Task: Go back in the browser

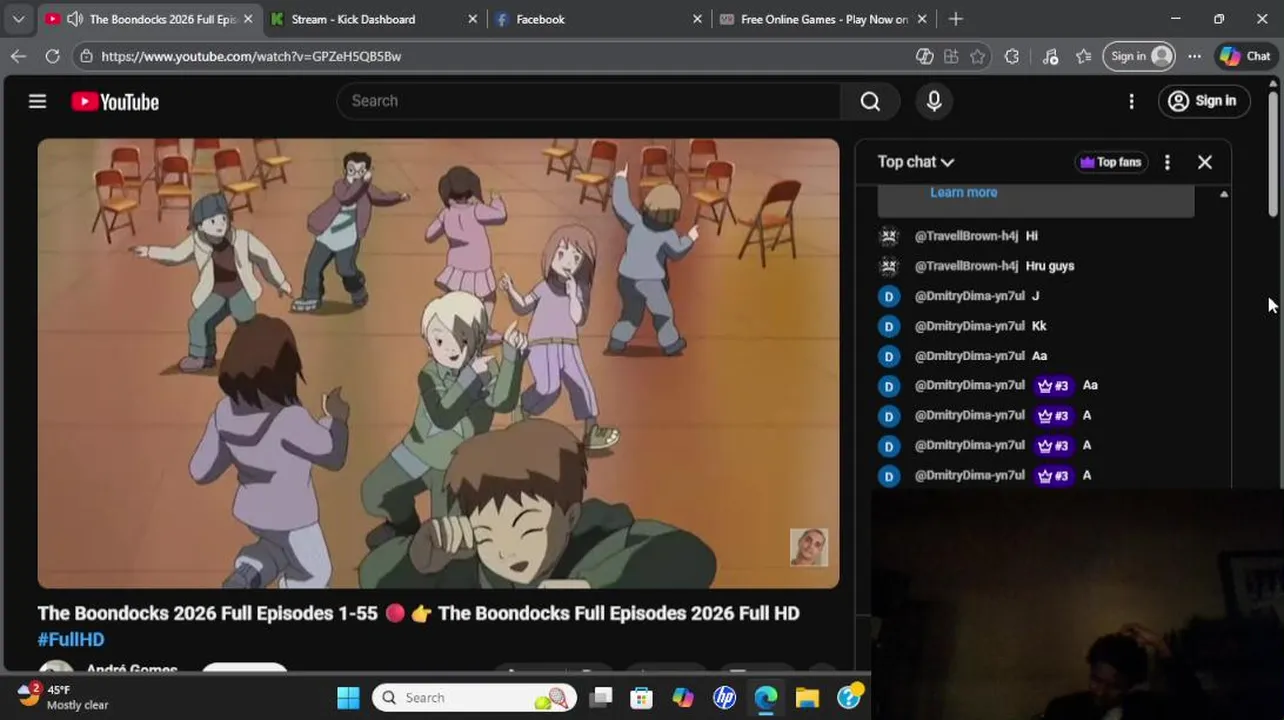Action: click(18, 56)
